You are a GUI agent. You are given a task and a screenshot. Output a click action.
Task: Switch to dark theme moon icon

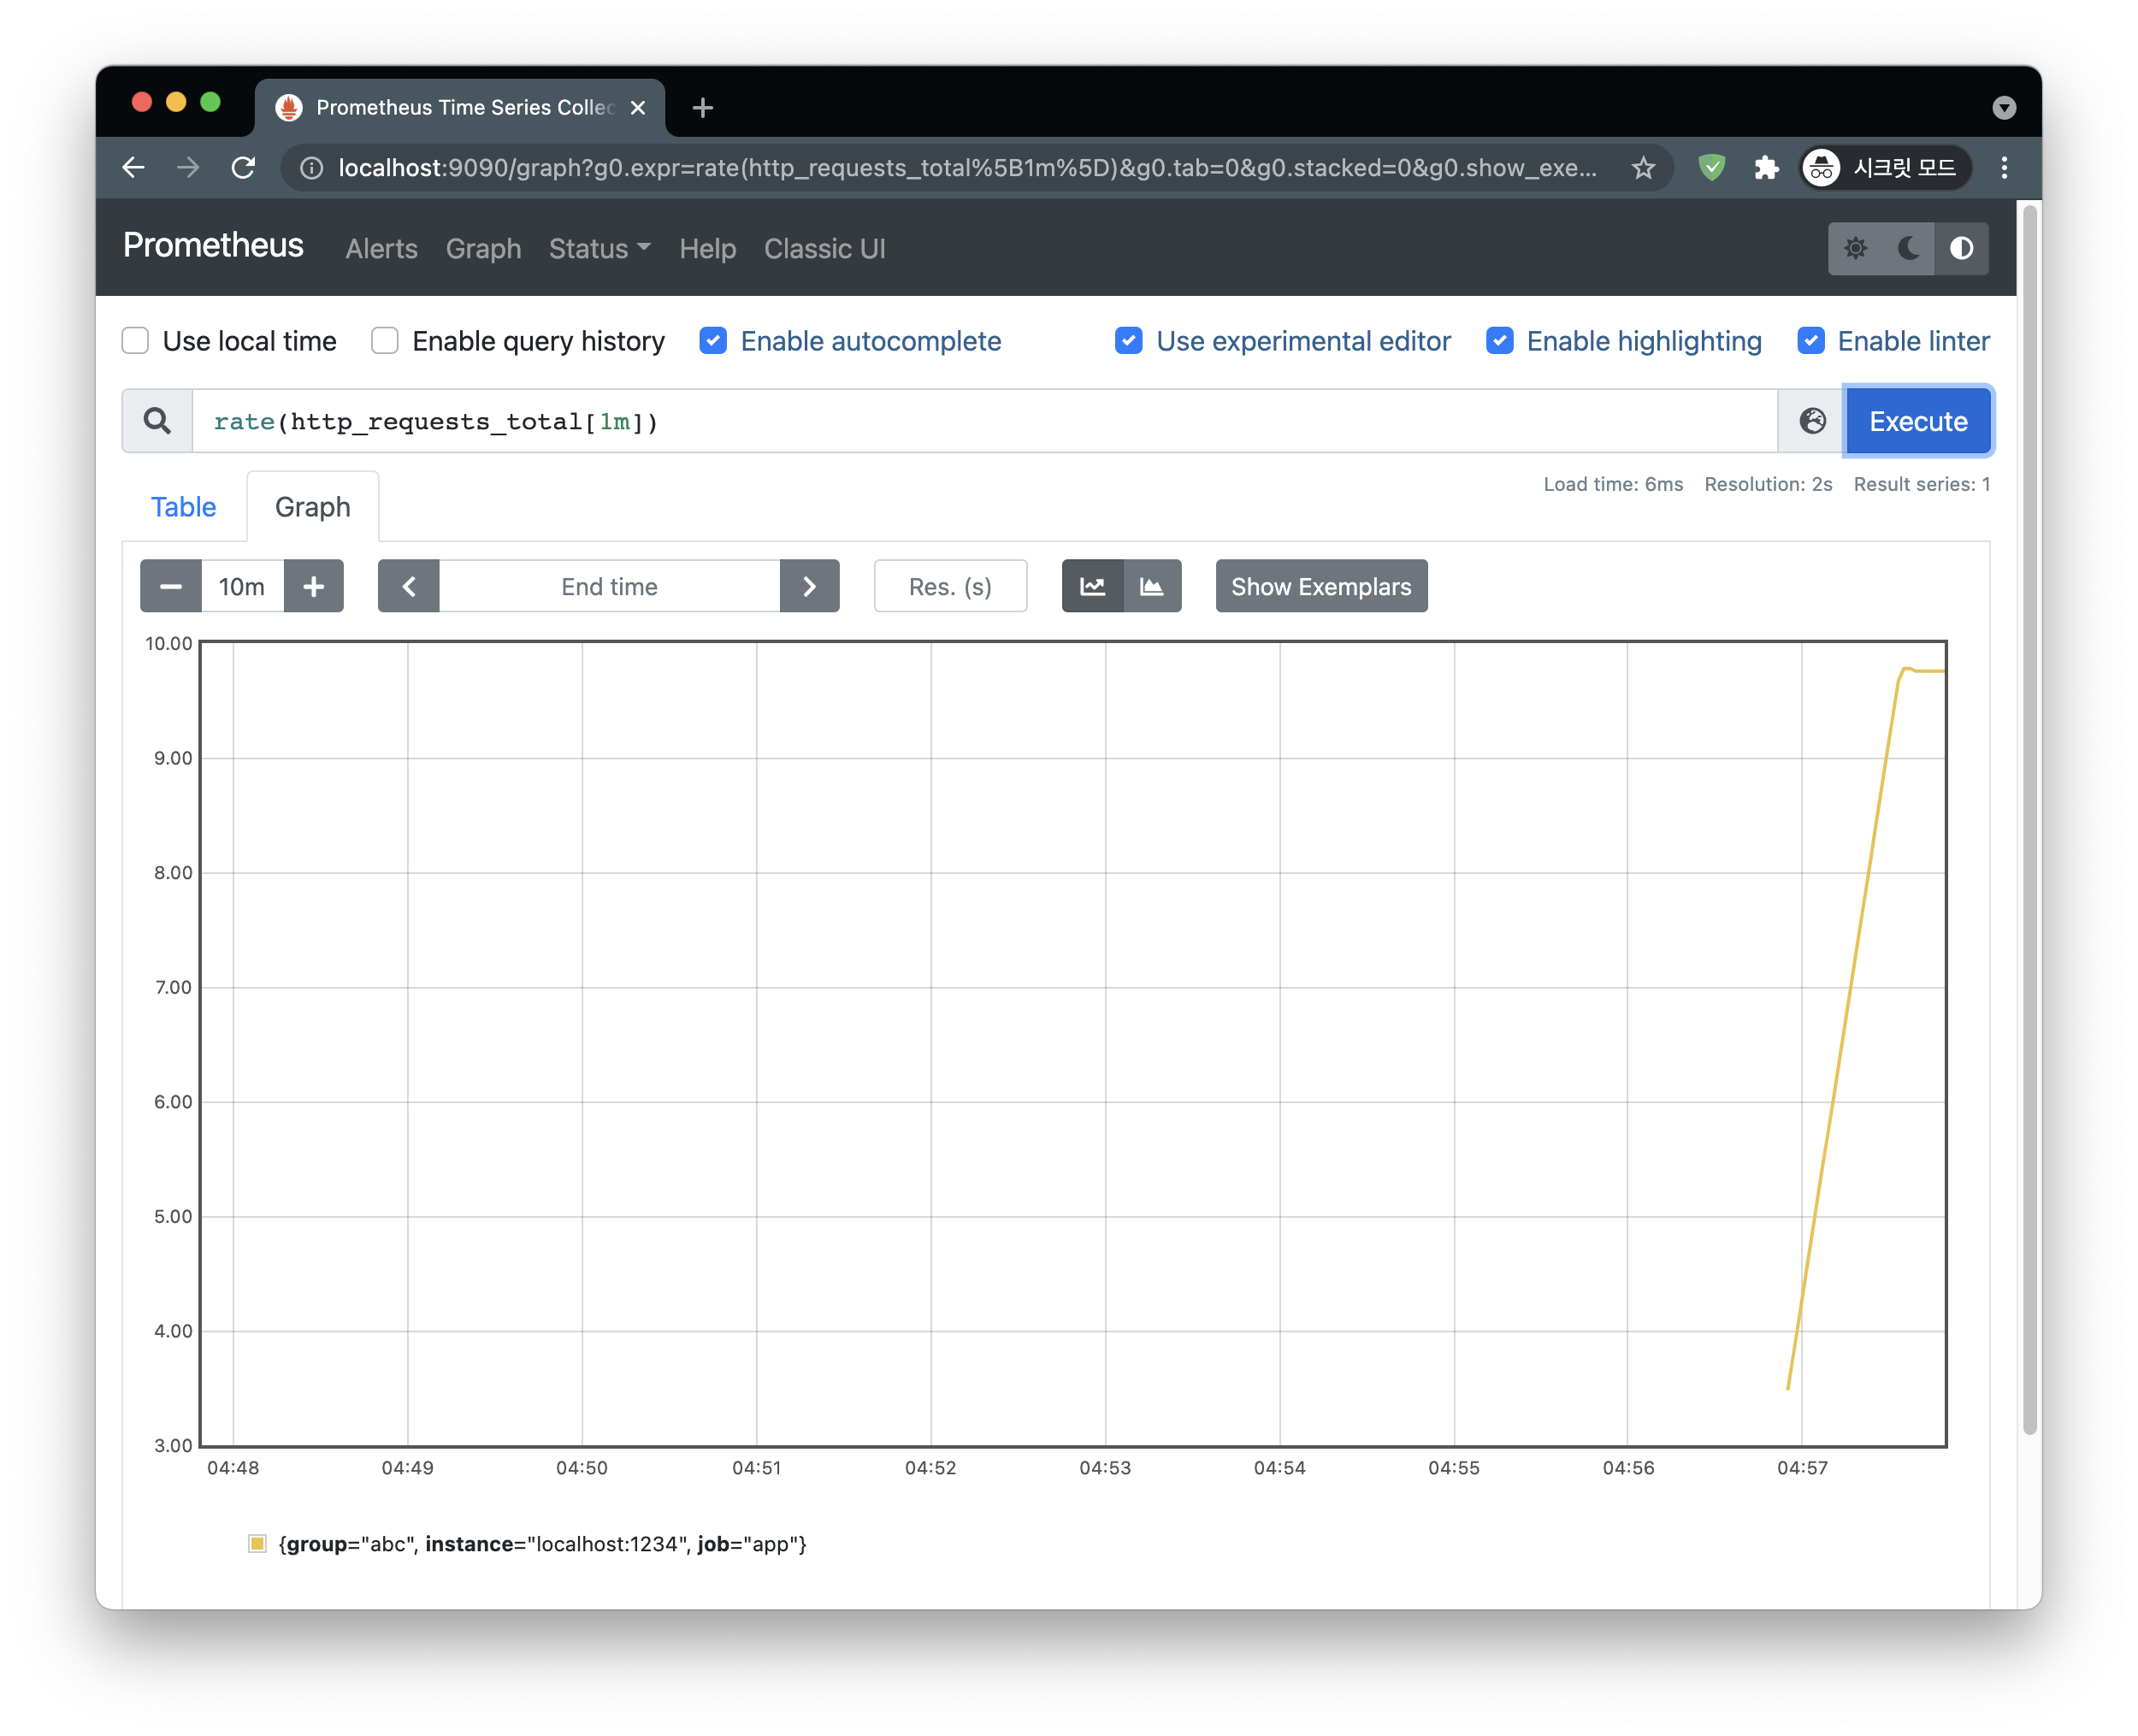1908,248
